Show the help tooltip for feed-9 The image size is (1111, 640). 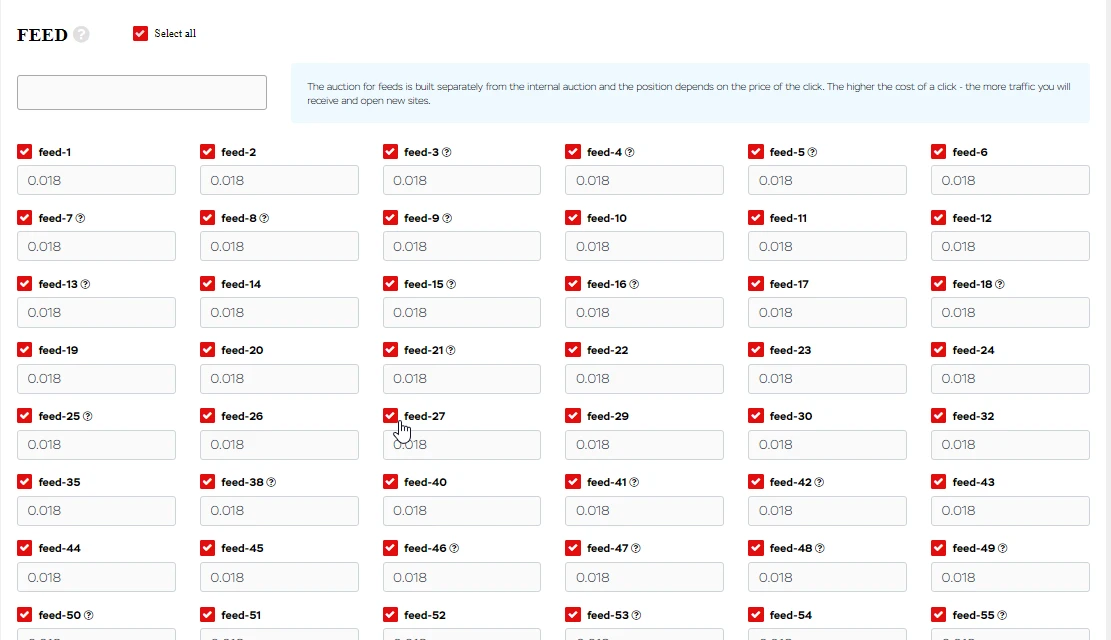pos(446,218)
